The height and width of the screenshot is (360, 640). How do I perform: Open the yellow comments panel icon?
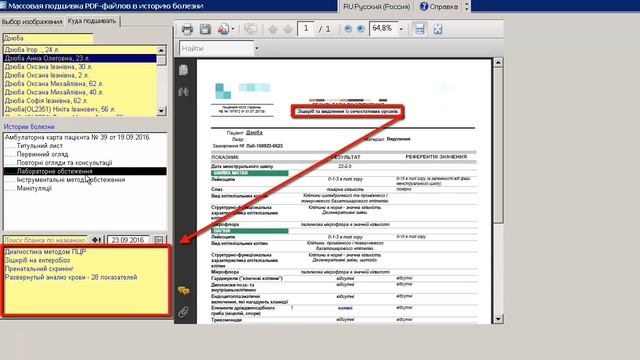click(184, 291)
